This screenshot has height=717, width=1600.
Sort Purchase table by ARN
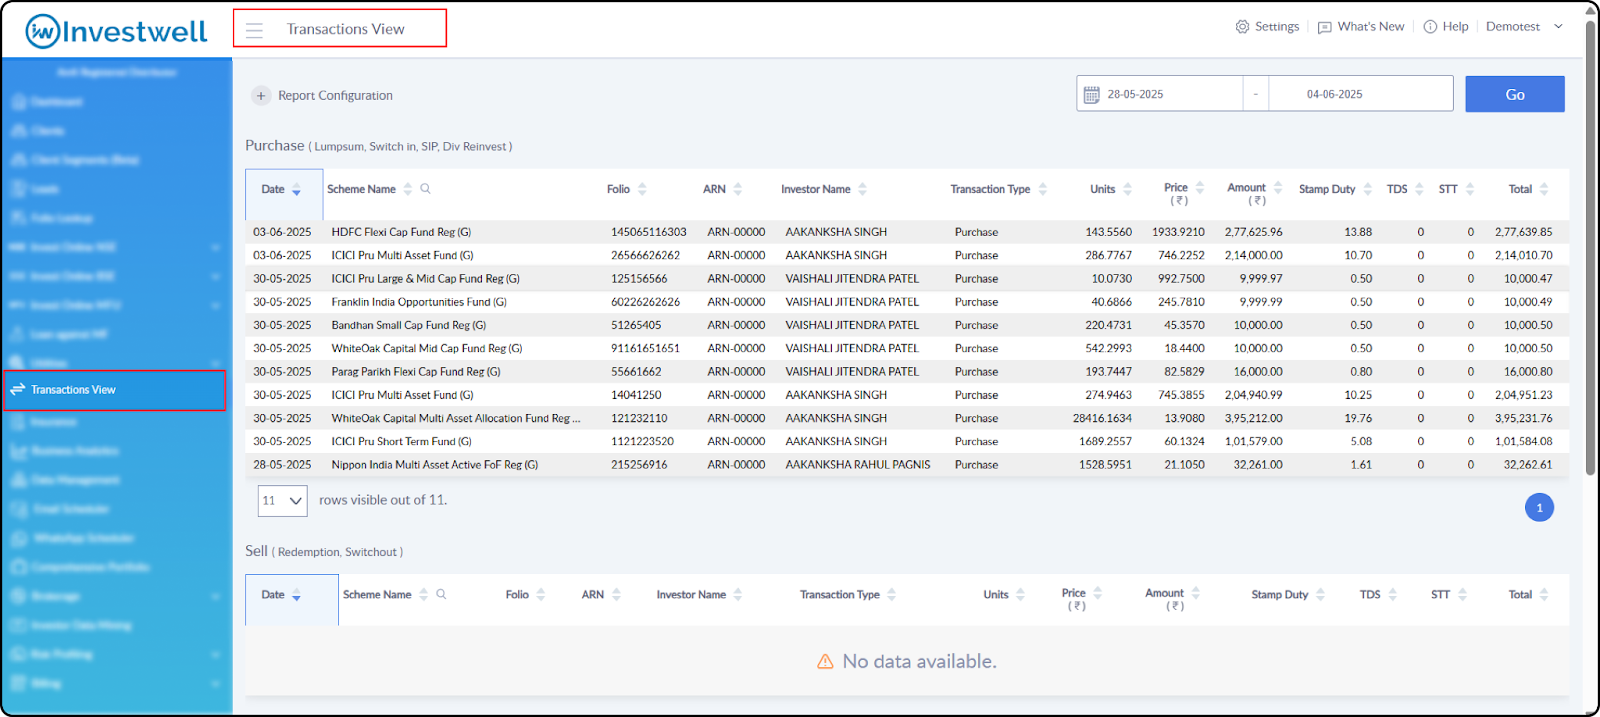click(737, 189)
